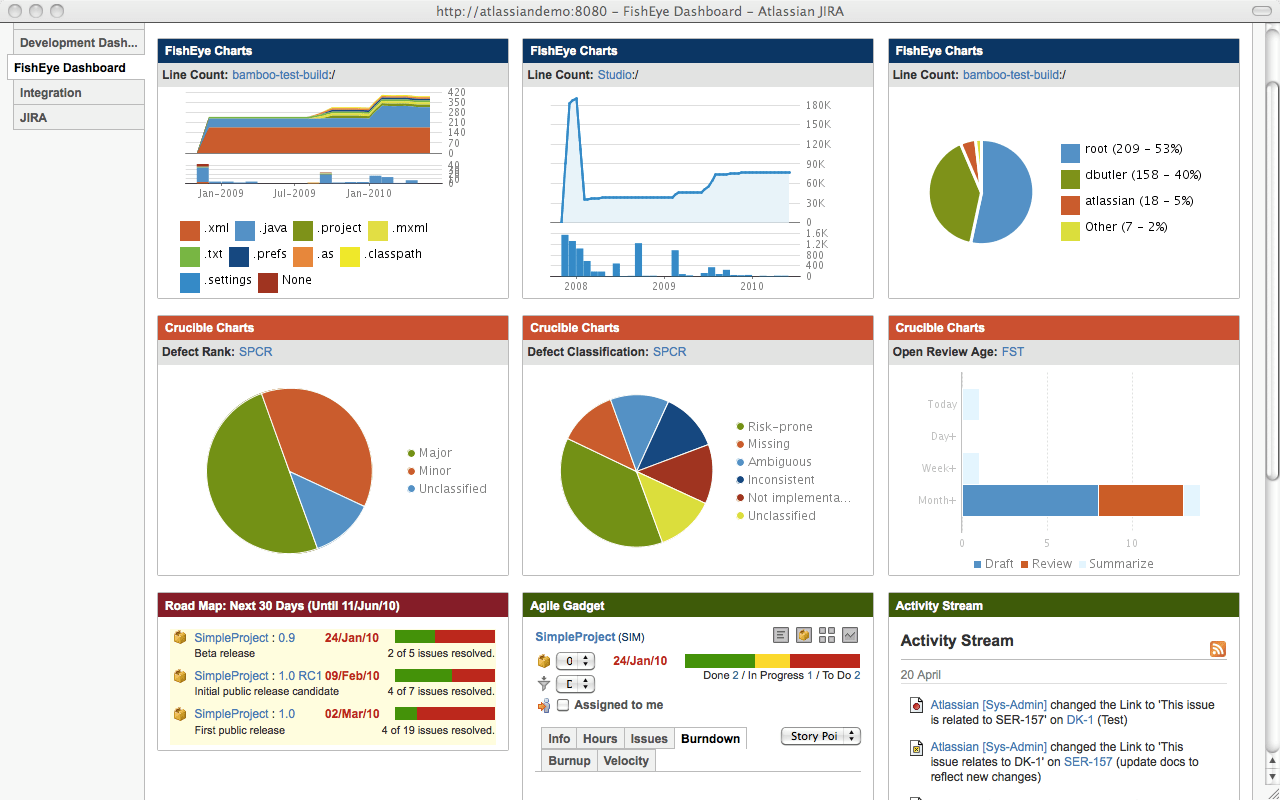Click the filter funnel icon in Agile Gadget
The height and width of the screenshot is (800, 1280).
click(x=543, y=684)
